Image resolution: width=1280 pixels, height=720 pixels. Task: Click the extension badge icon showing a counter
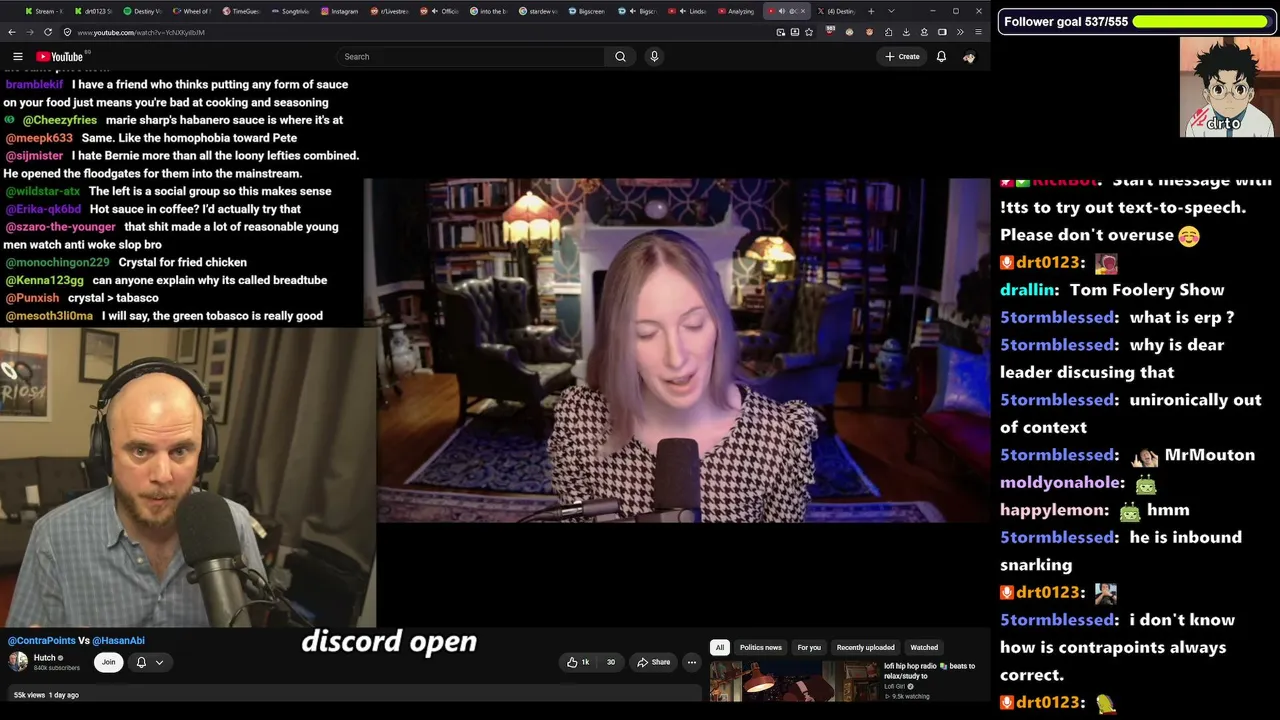point(830,31)
